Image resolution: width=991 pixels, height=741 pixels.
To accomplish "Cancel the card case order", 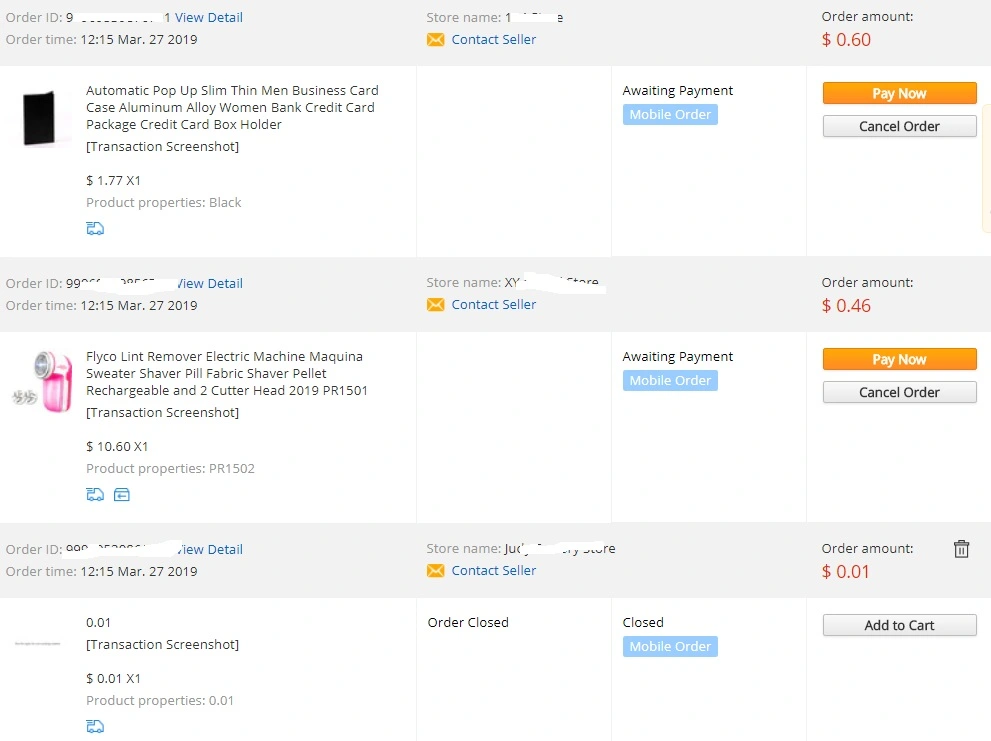I will (x=899, y=126).
